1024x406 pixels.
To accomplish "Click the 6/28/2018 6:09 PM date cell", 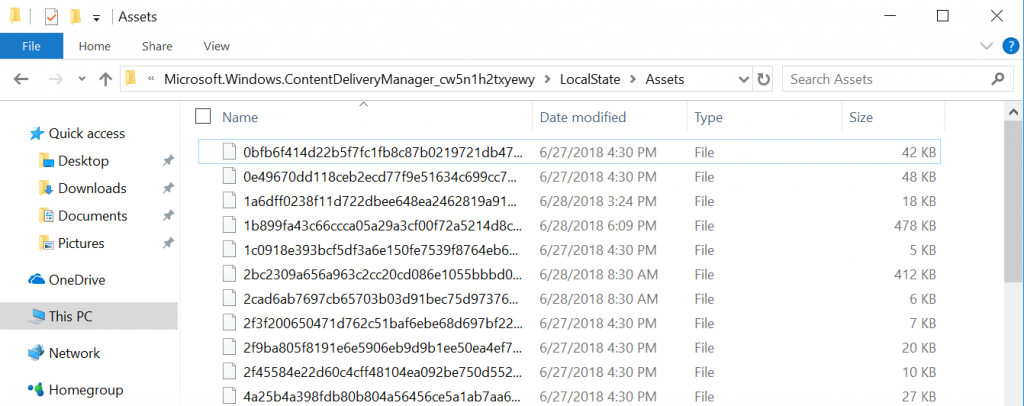I will click(x=600, y=226).
